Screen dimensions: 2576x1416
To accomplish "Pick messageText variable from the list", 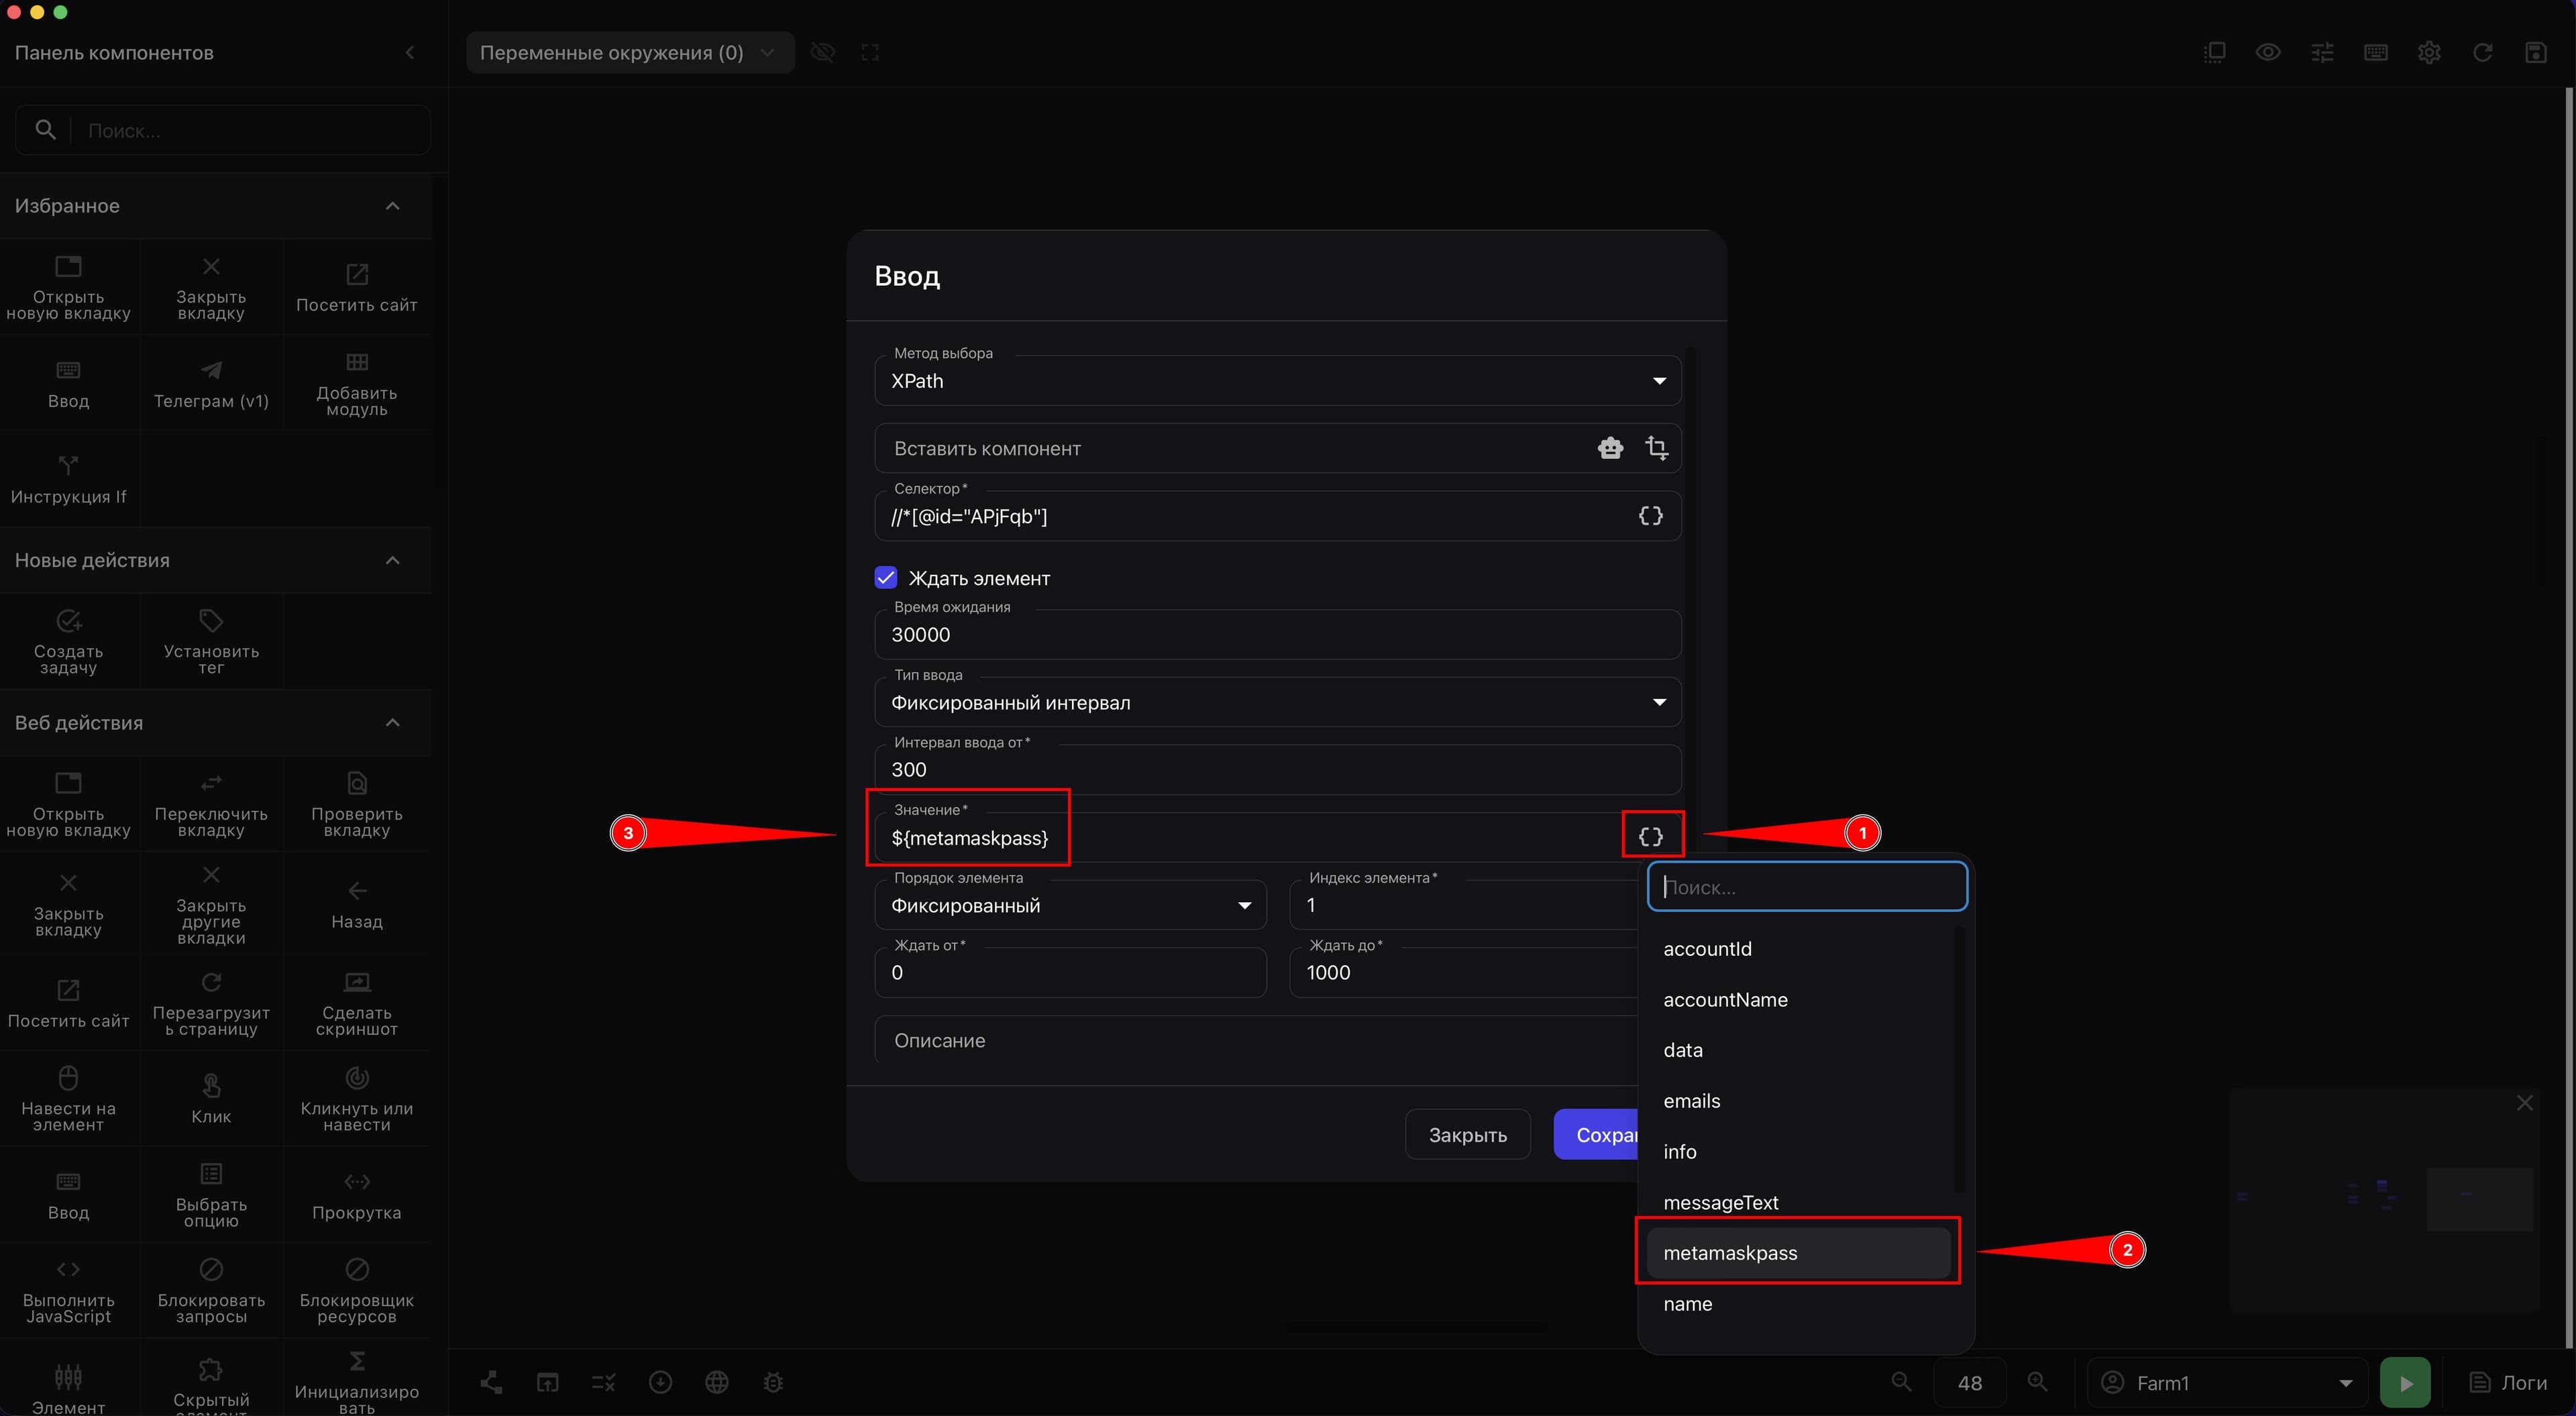I will point(1799,1202).
